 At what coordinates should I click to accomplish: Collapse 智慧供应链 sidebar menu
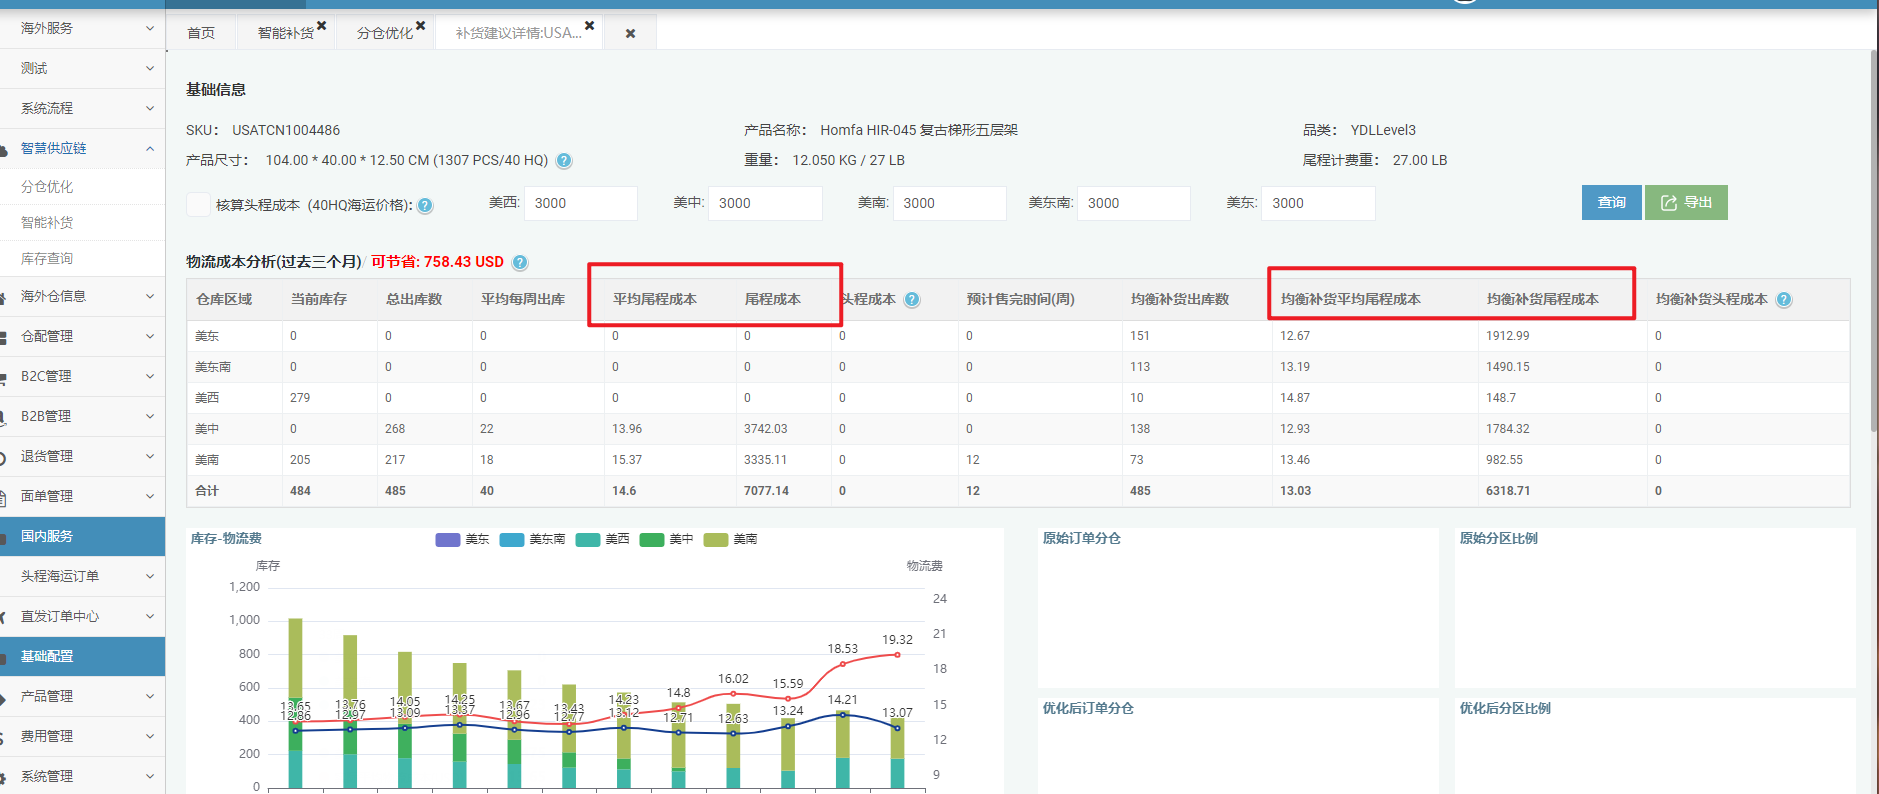click(x=82, y=148)
